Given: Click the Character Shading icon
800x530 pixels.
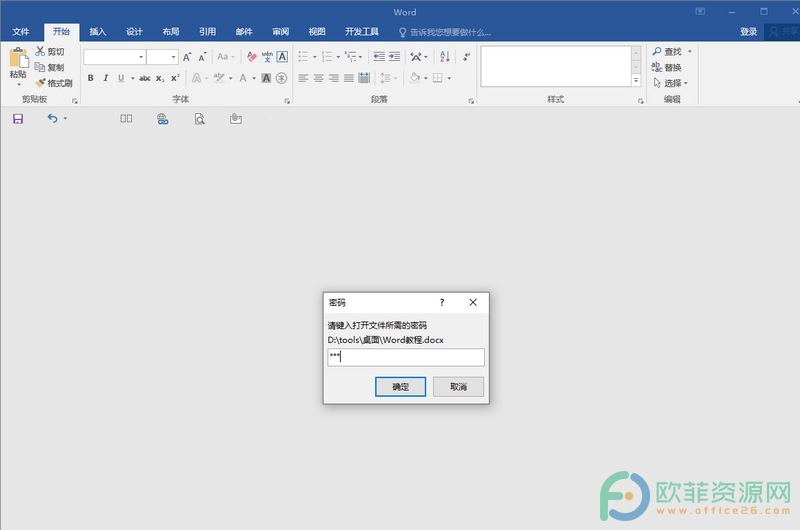Looking at the screenshot, I should click(266, 78).
